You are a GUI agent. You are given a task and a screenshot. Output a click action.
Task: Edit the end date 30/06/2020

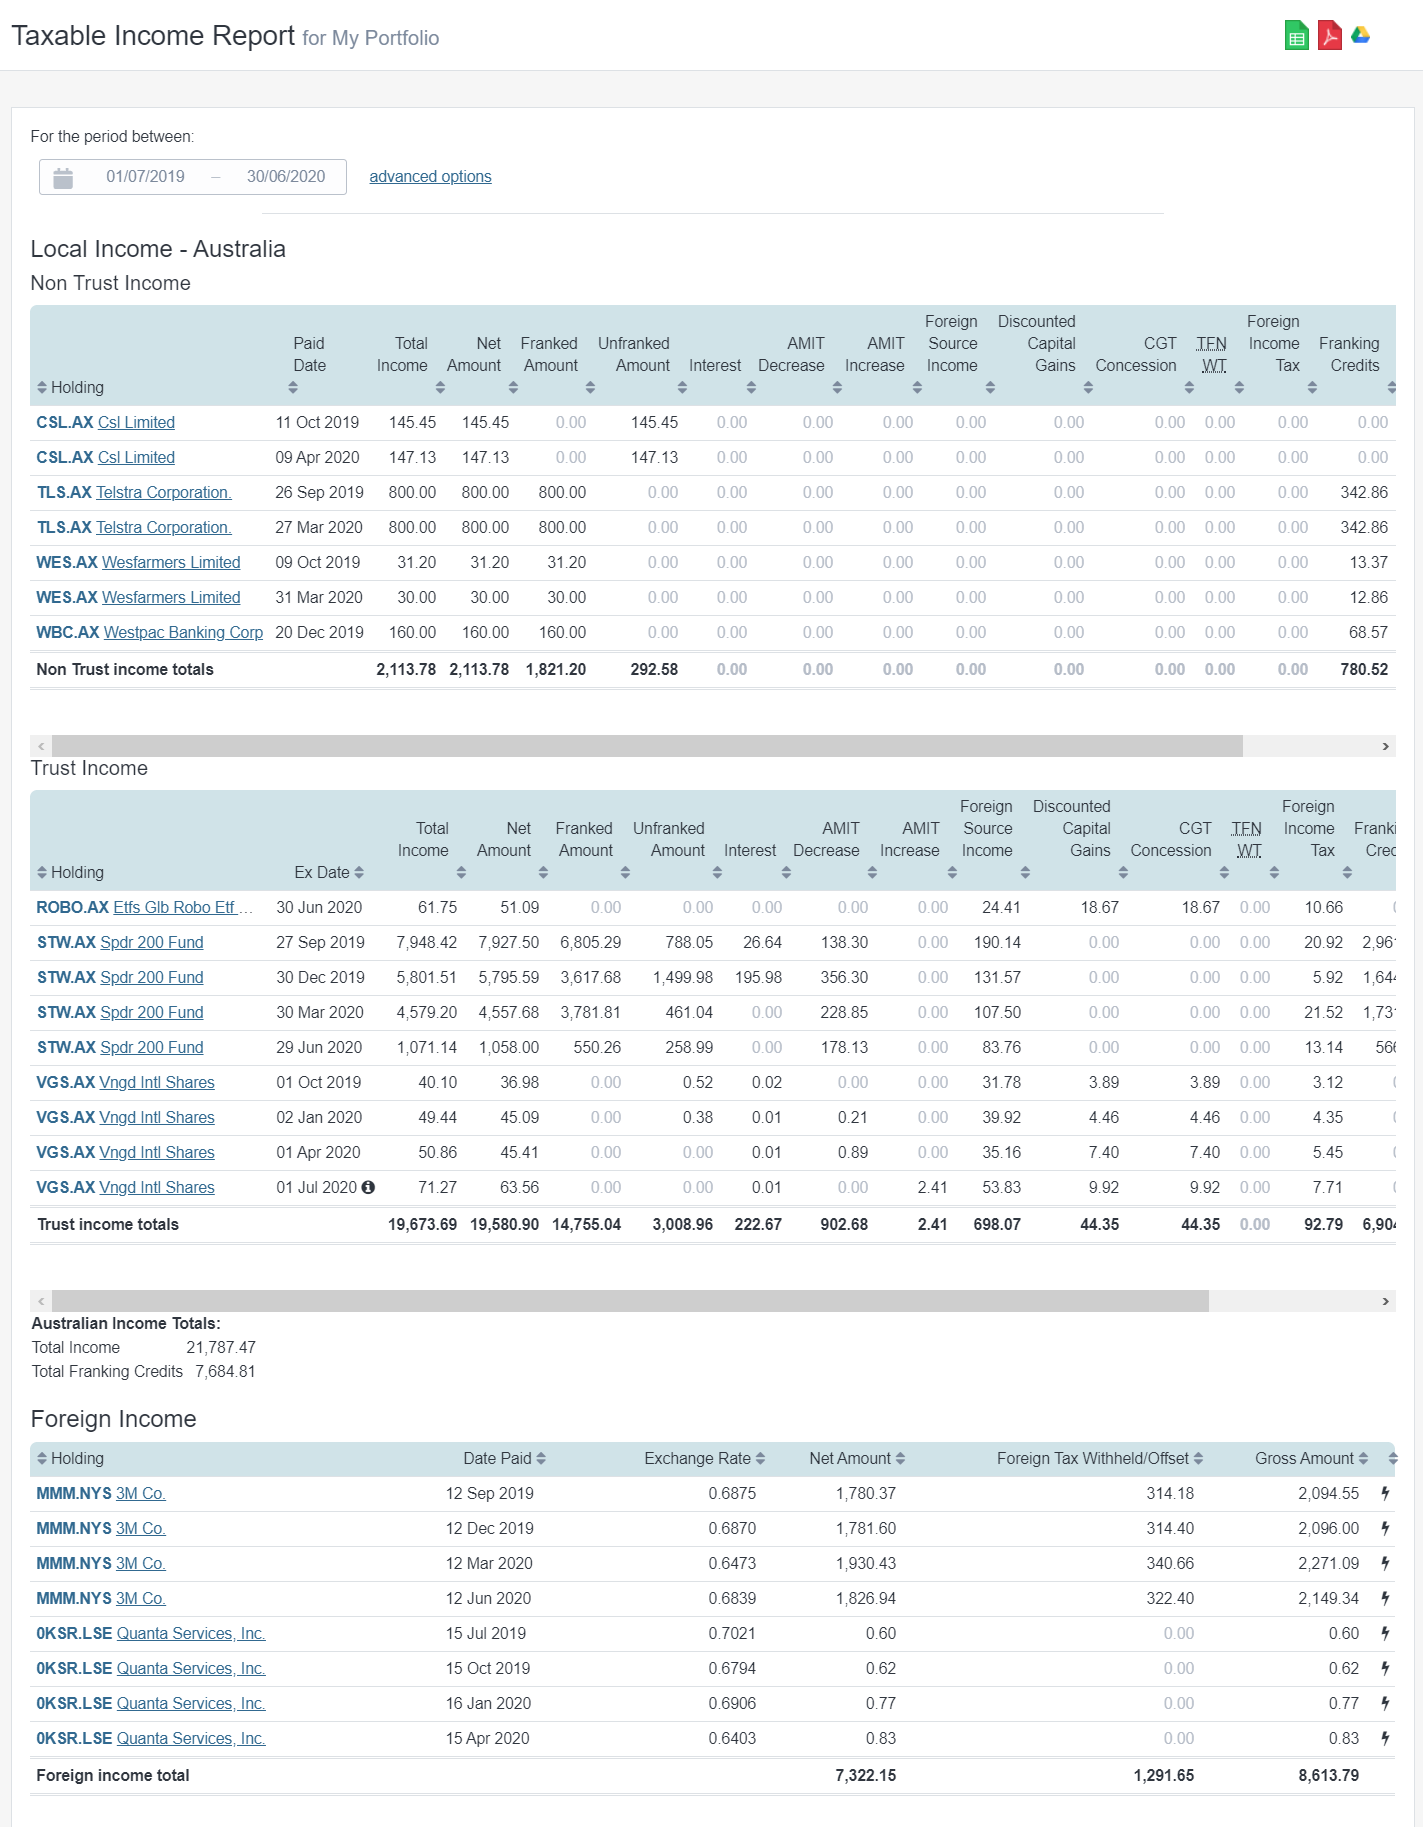[x=286, y=177]
